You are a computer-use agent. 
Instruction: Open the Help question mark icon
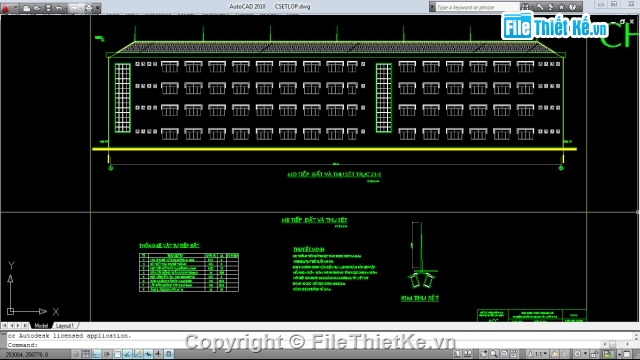click(x=573, y=7)
